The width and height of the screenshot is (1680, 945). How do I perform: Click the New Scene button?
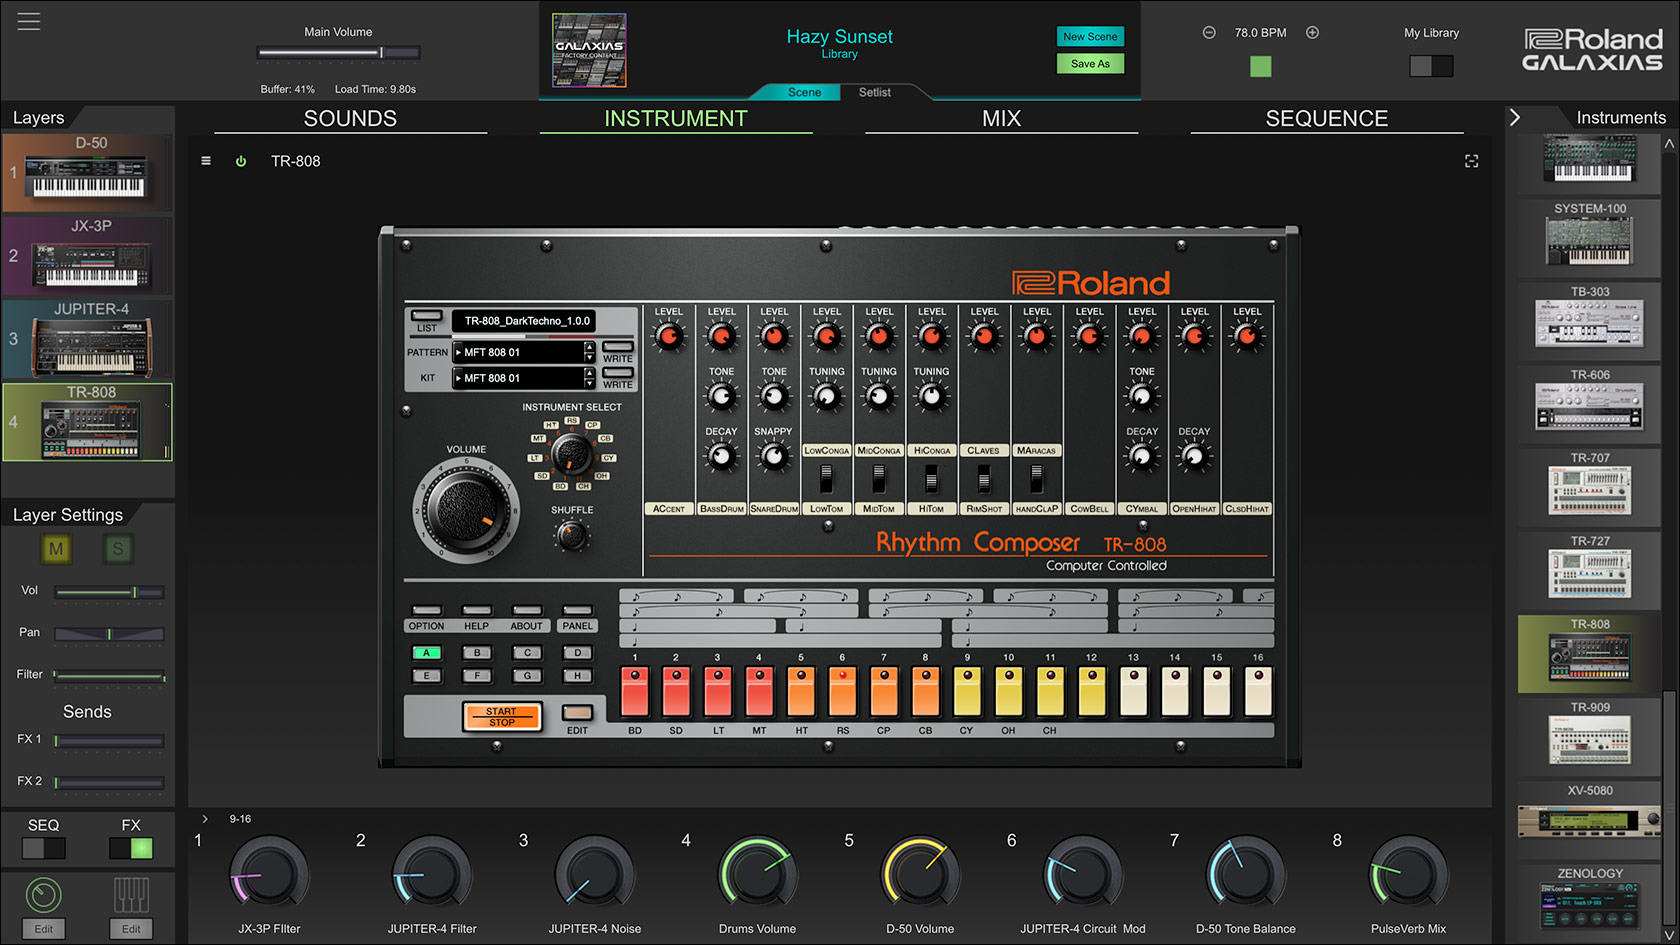pyautogui.click(x=1090, y=37)
